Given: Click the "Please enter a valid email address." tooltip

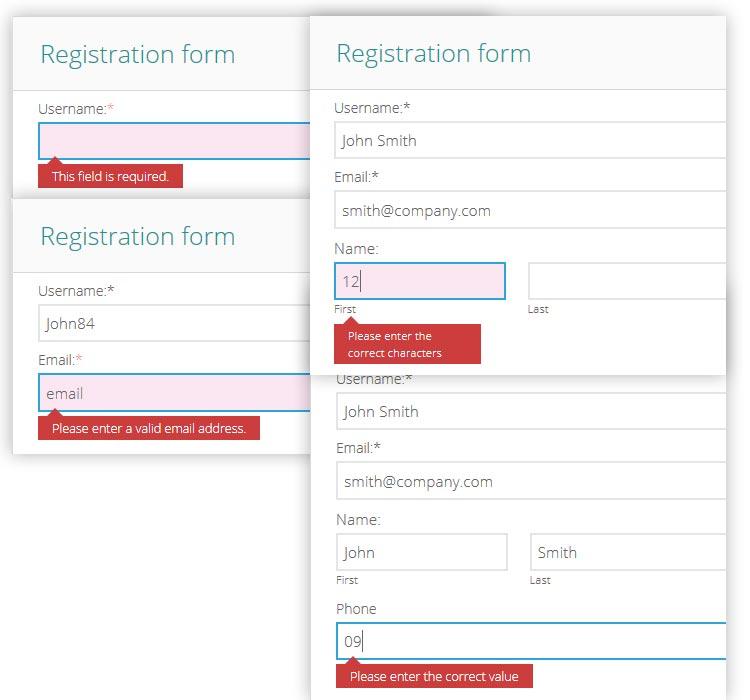Looking at the screenshot, I should 148,428.
